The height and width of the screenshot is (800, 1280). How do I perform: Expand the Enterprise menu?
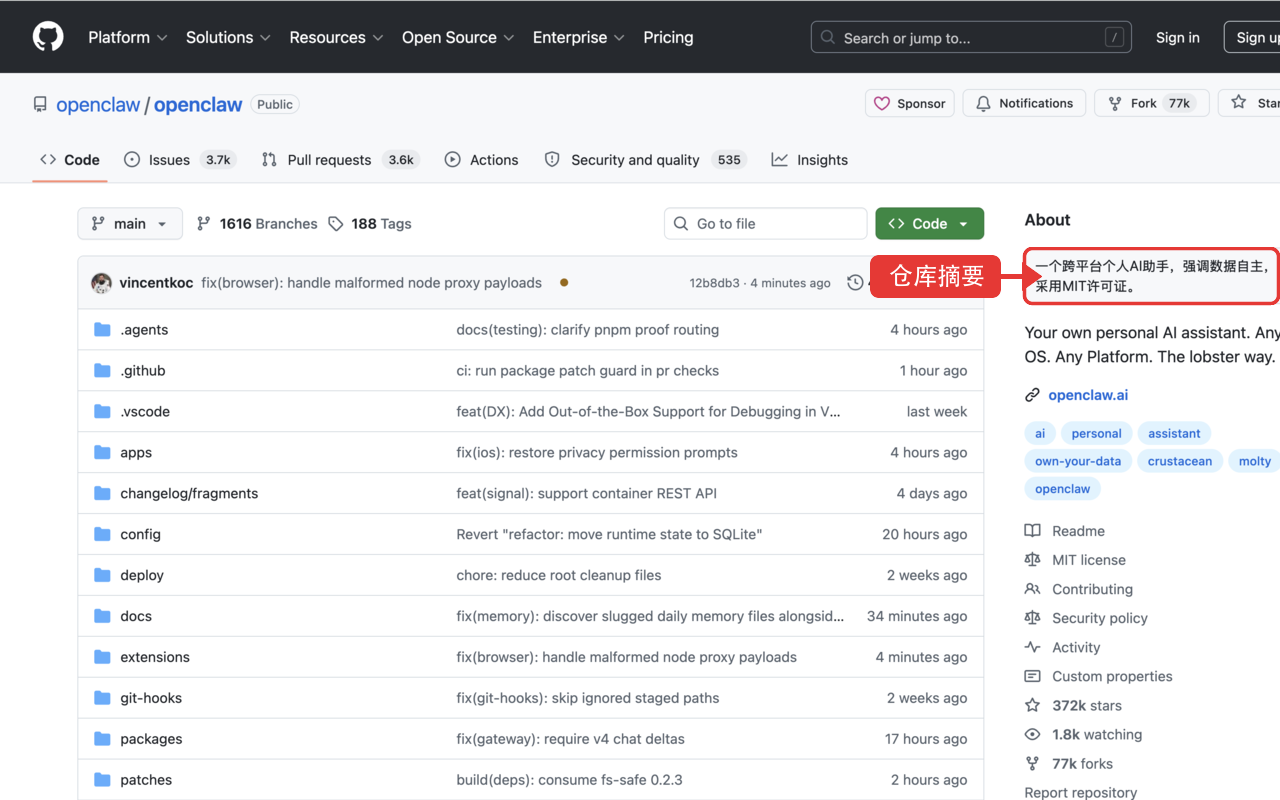[x=579, y=37]
